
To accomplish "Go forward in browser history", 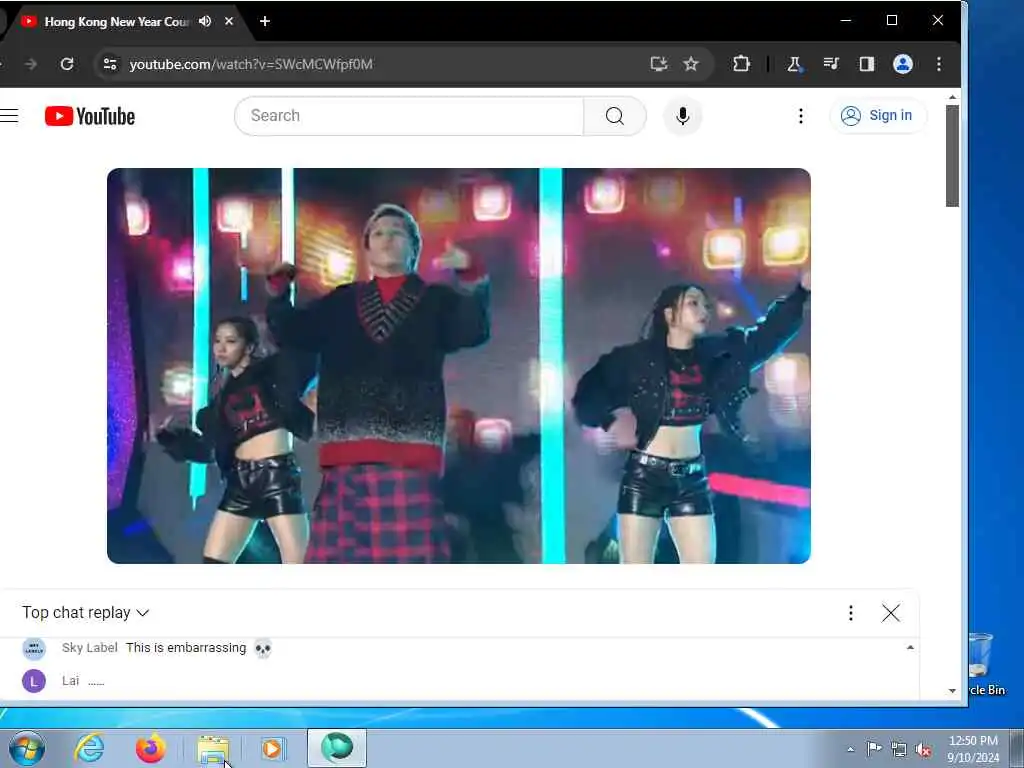I will tap(30, 64).
